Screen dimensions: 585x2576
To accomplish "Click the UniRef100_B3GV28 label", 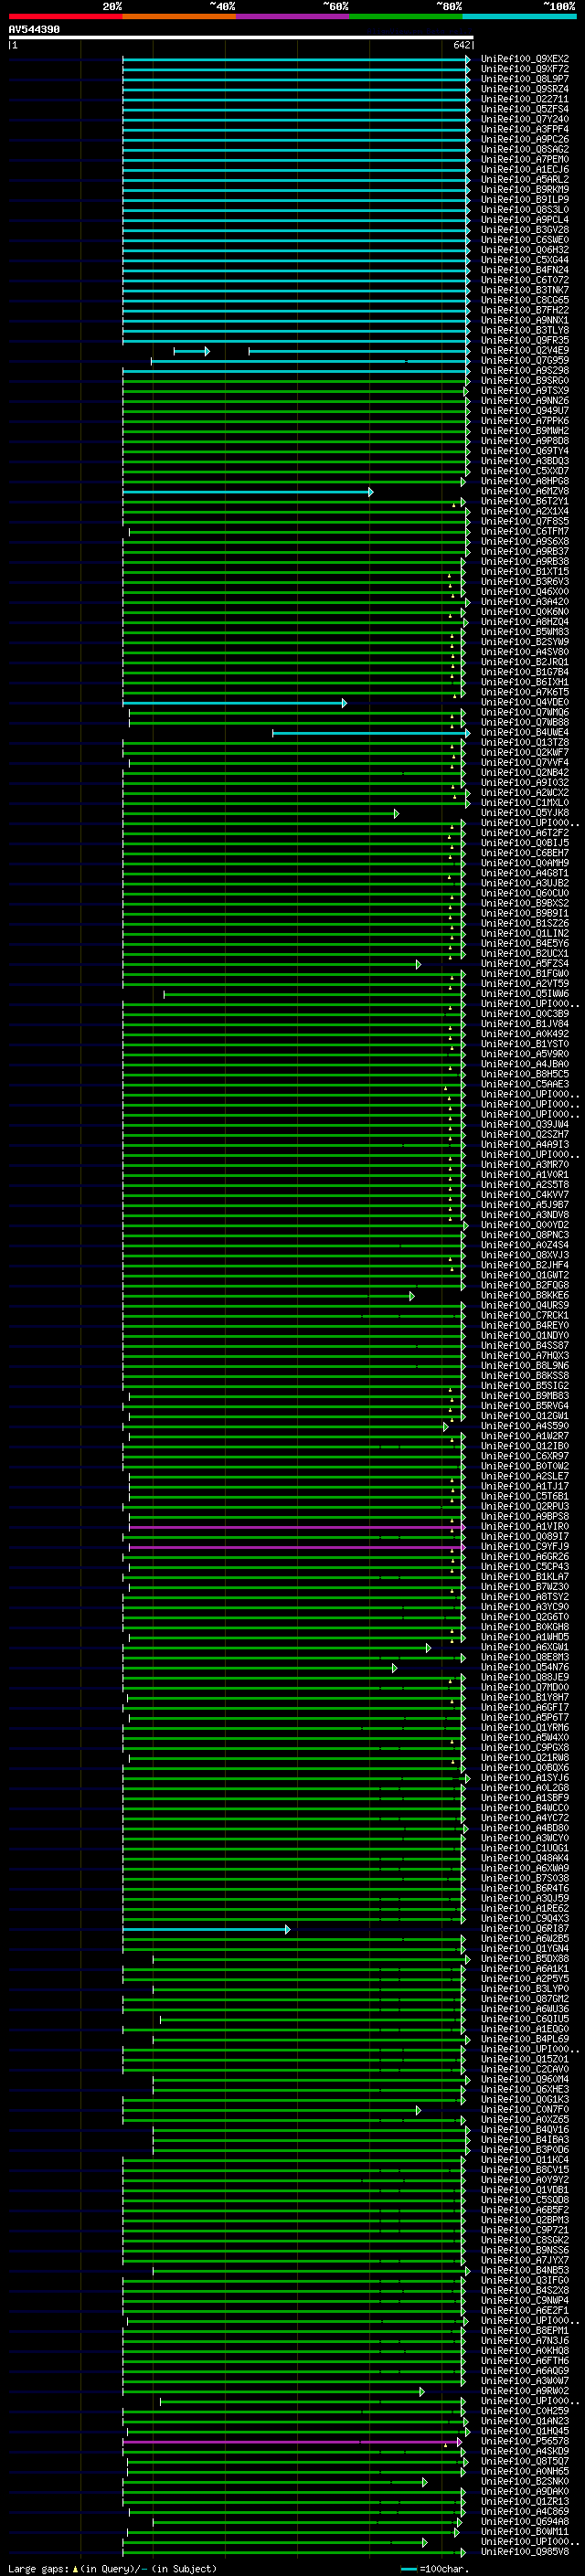I will (525, 230).
